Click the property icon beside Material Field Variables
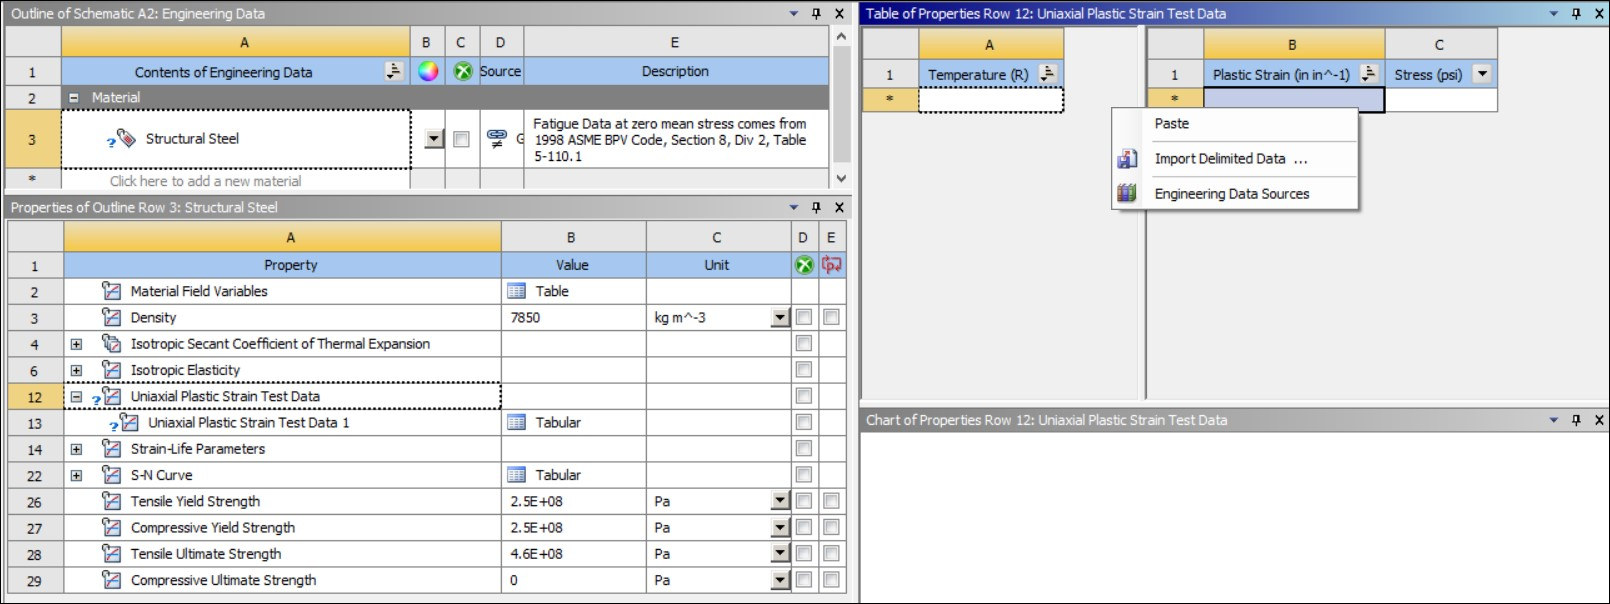1610x604 pixels. (112, 291)
